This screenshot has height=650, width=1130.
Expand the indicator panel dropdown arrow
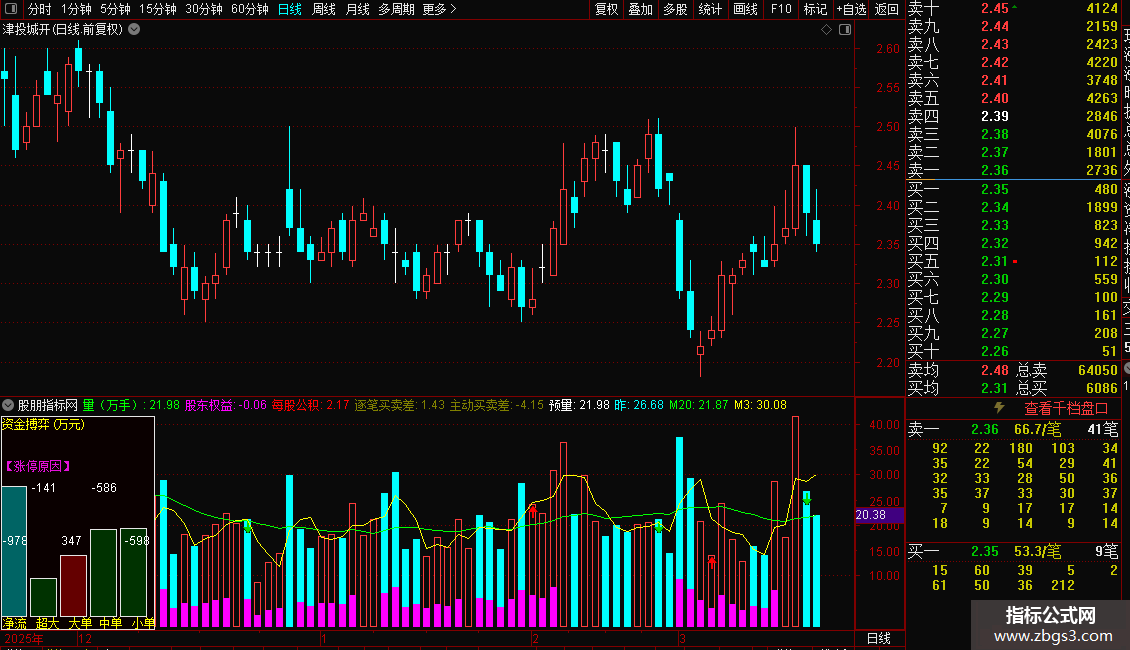pos(8,405)
